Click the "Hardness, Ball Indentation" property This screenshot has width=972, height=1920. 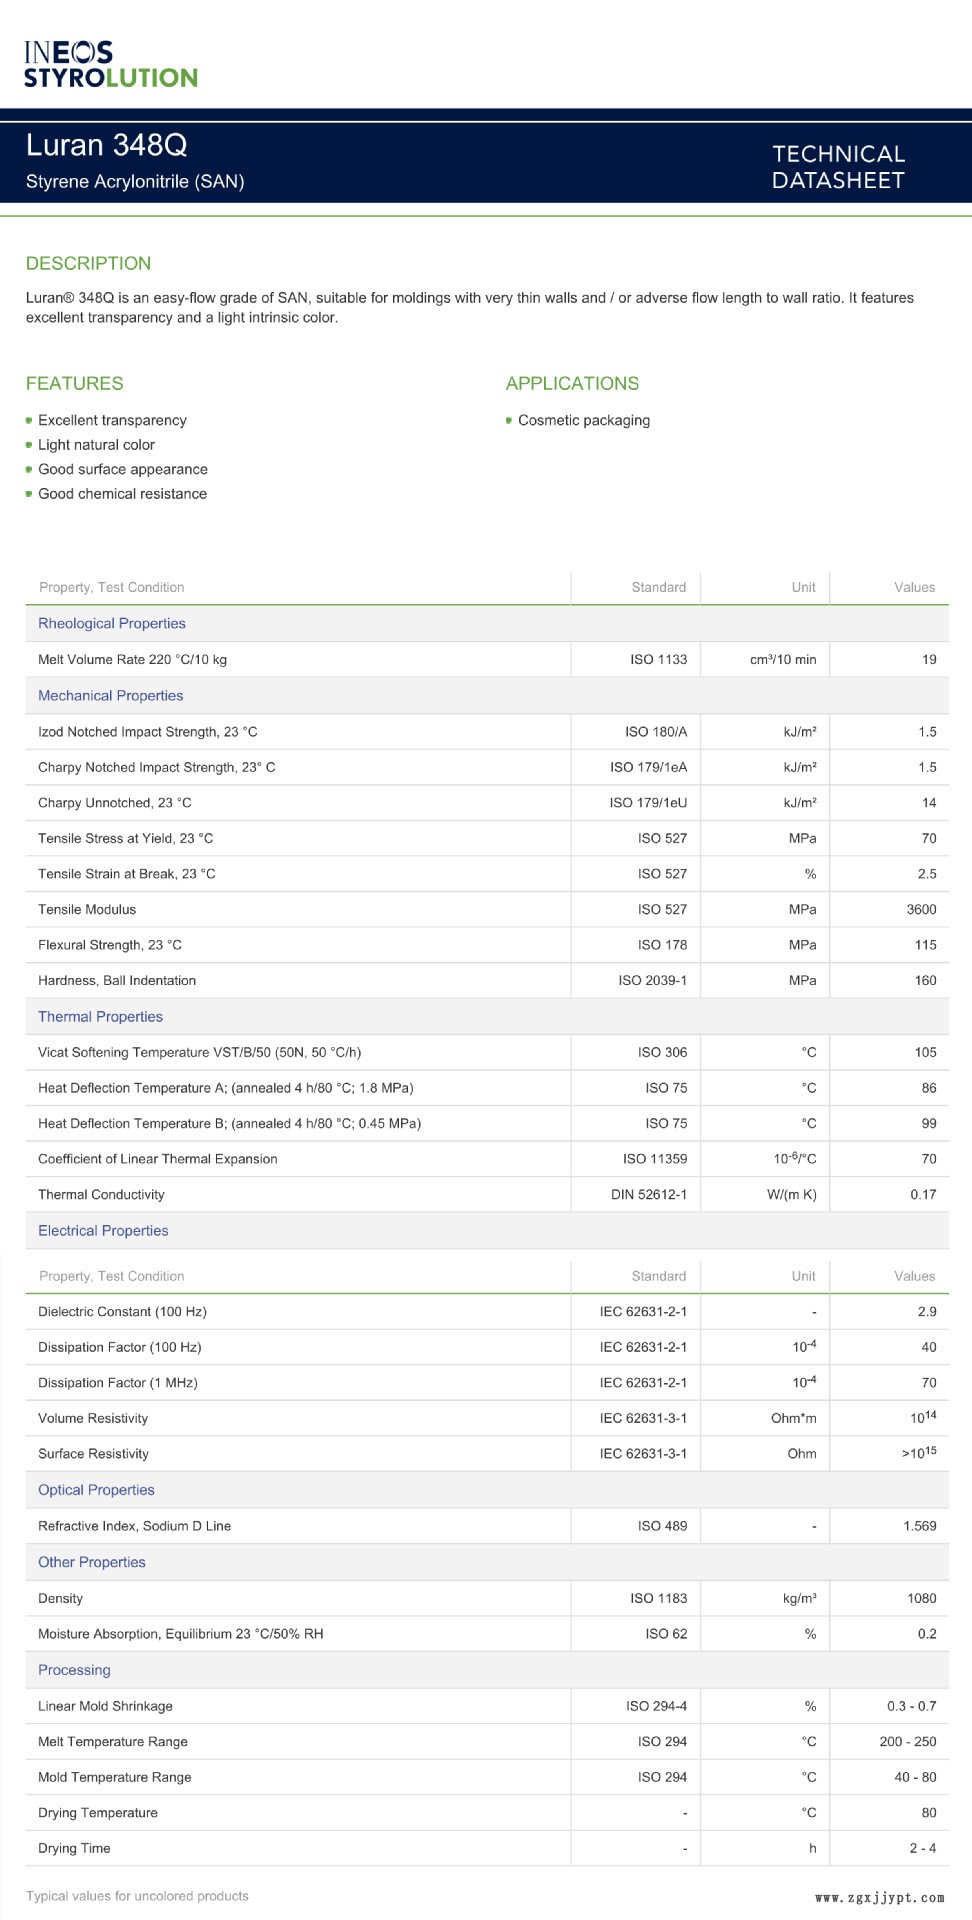coord(117,980)
